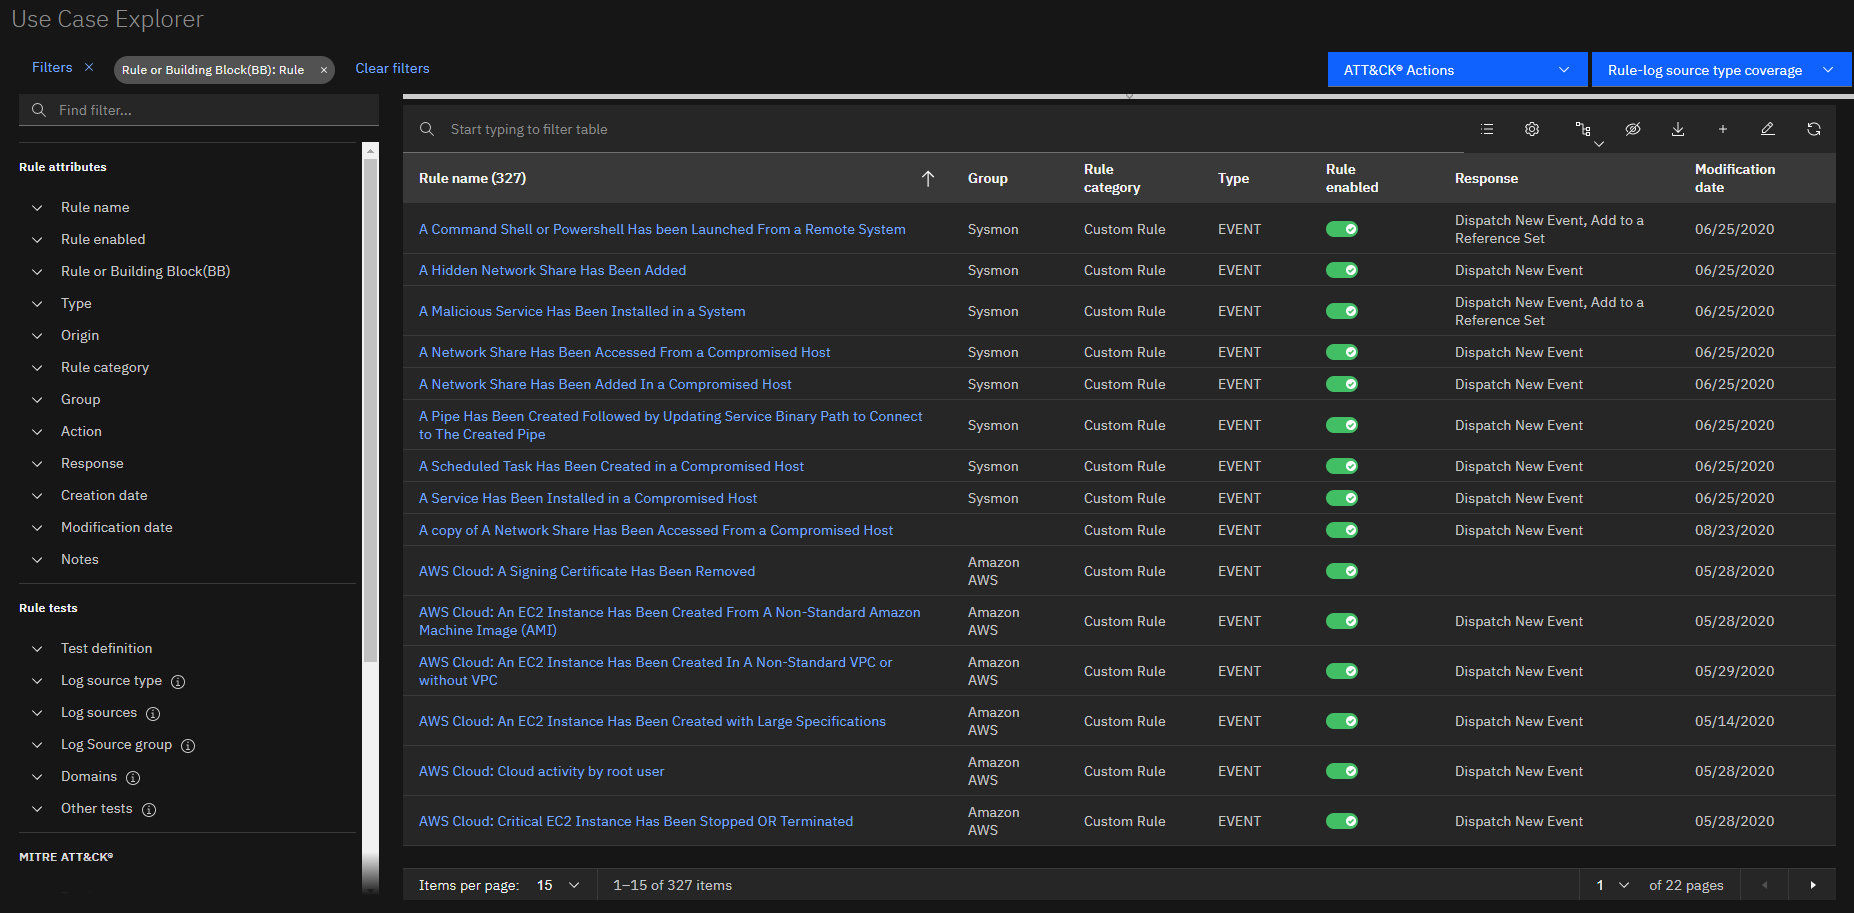Click the download export icon

pyautogui.click(x=1678, y=129)
